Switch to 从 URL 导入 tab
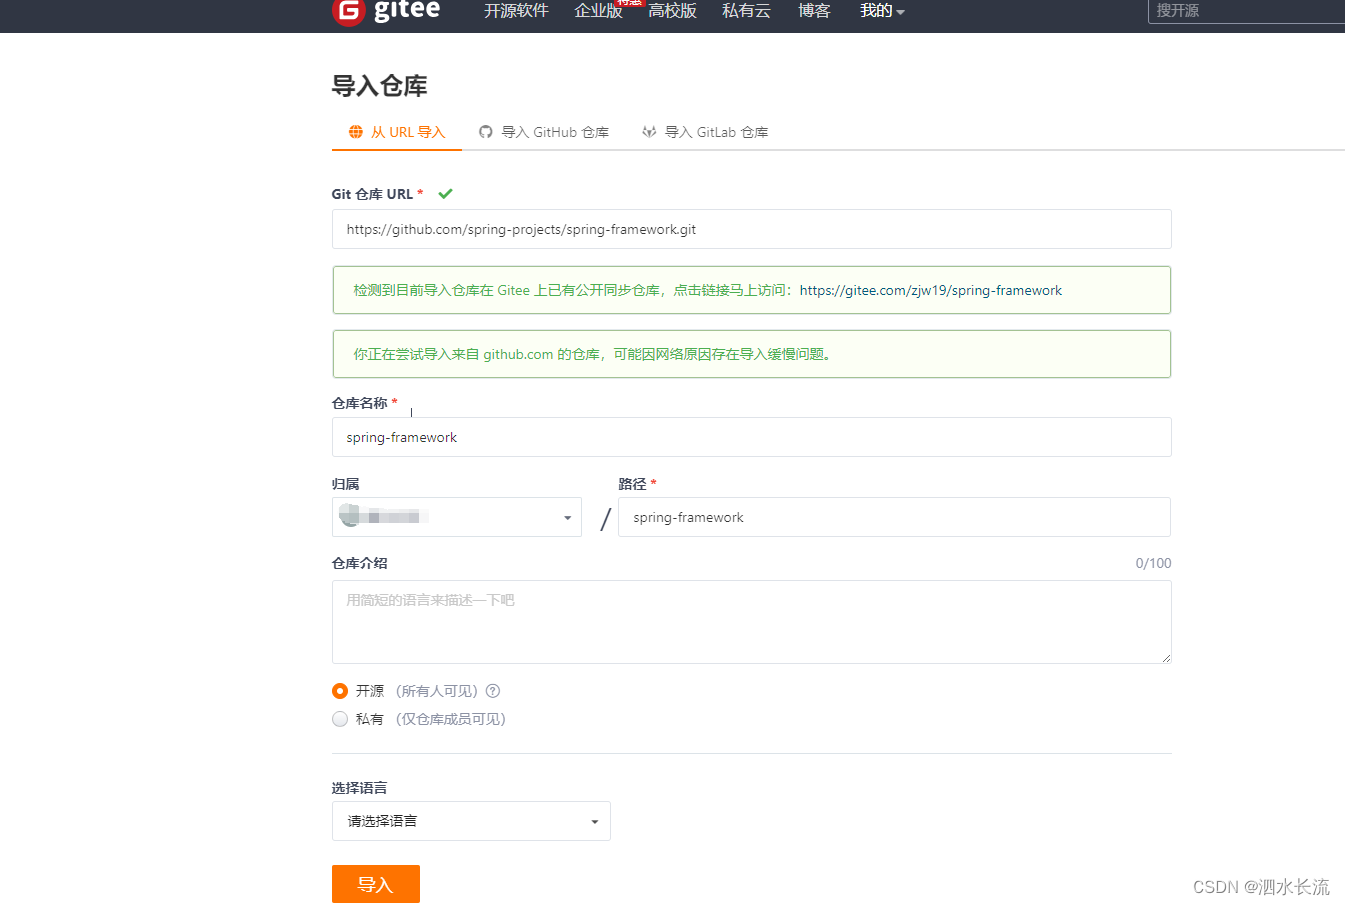Screen dimensions: 1345x905 click(397, 132)
